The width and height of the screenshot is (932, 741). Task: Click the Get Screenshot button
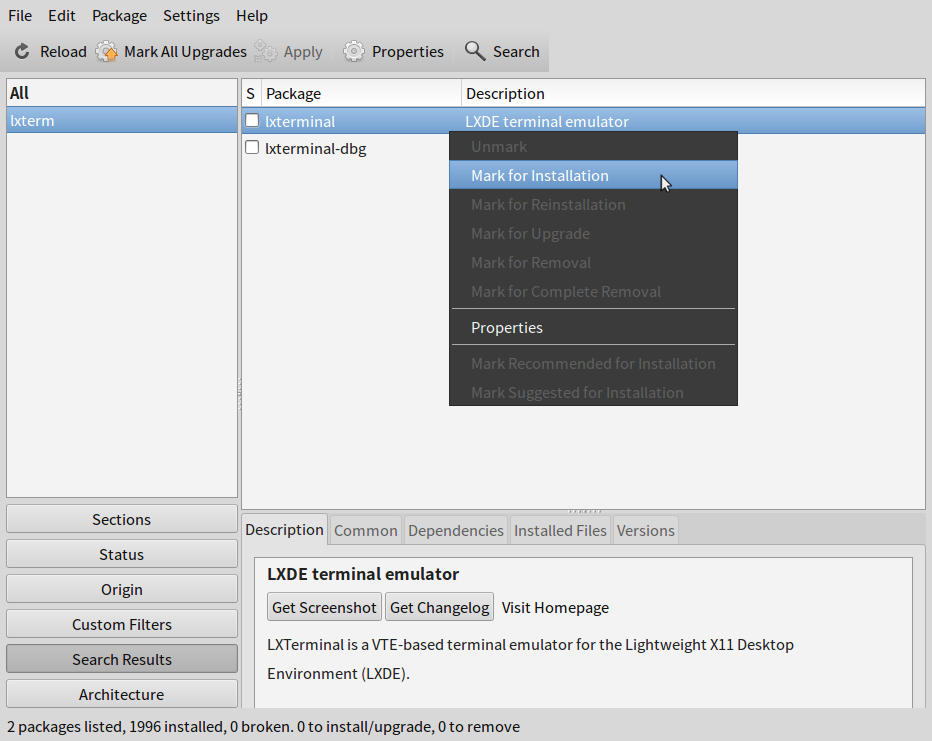[324, 607]
